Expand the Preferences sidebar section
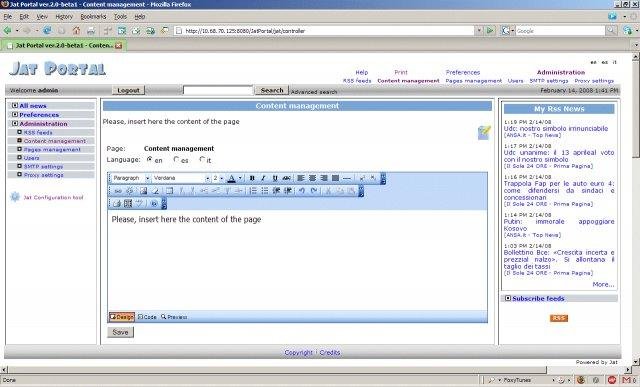 (x=15, y=115)
